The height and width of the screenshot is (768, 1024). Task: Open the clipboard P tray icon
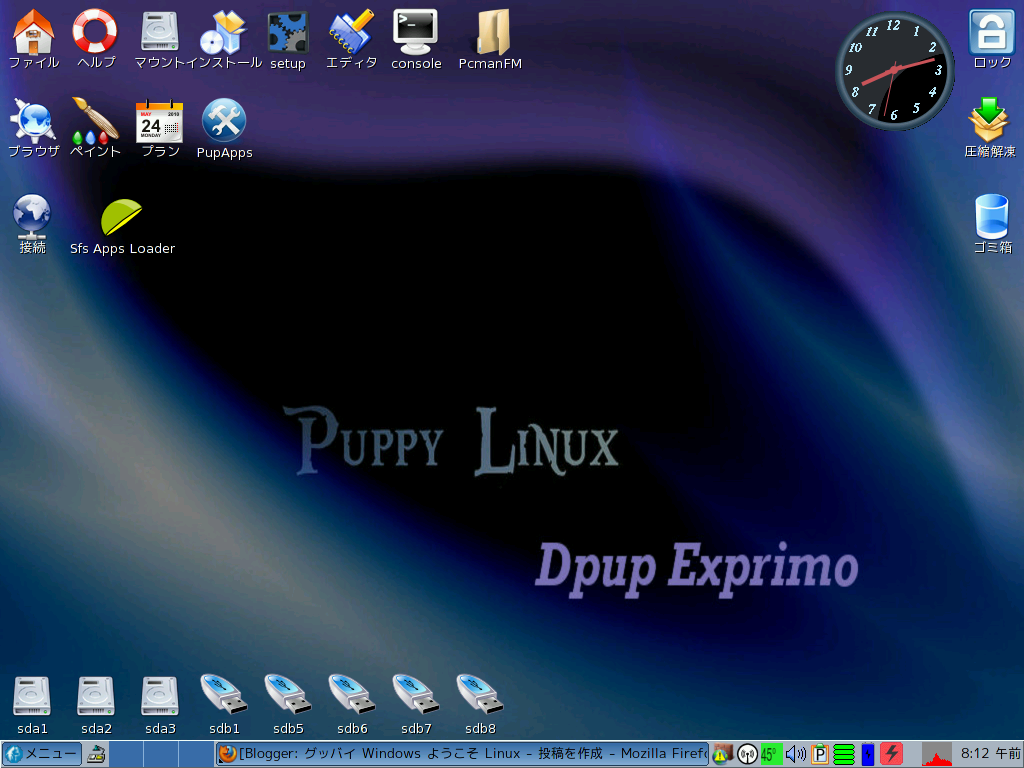coord(820,755)
